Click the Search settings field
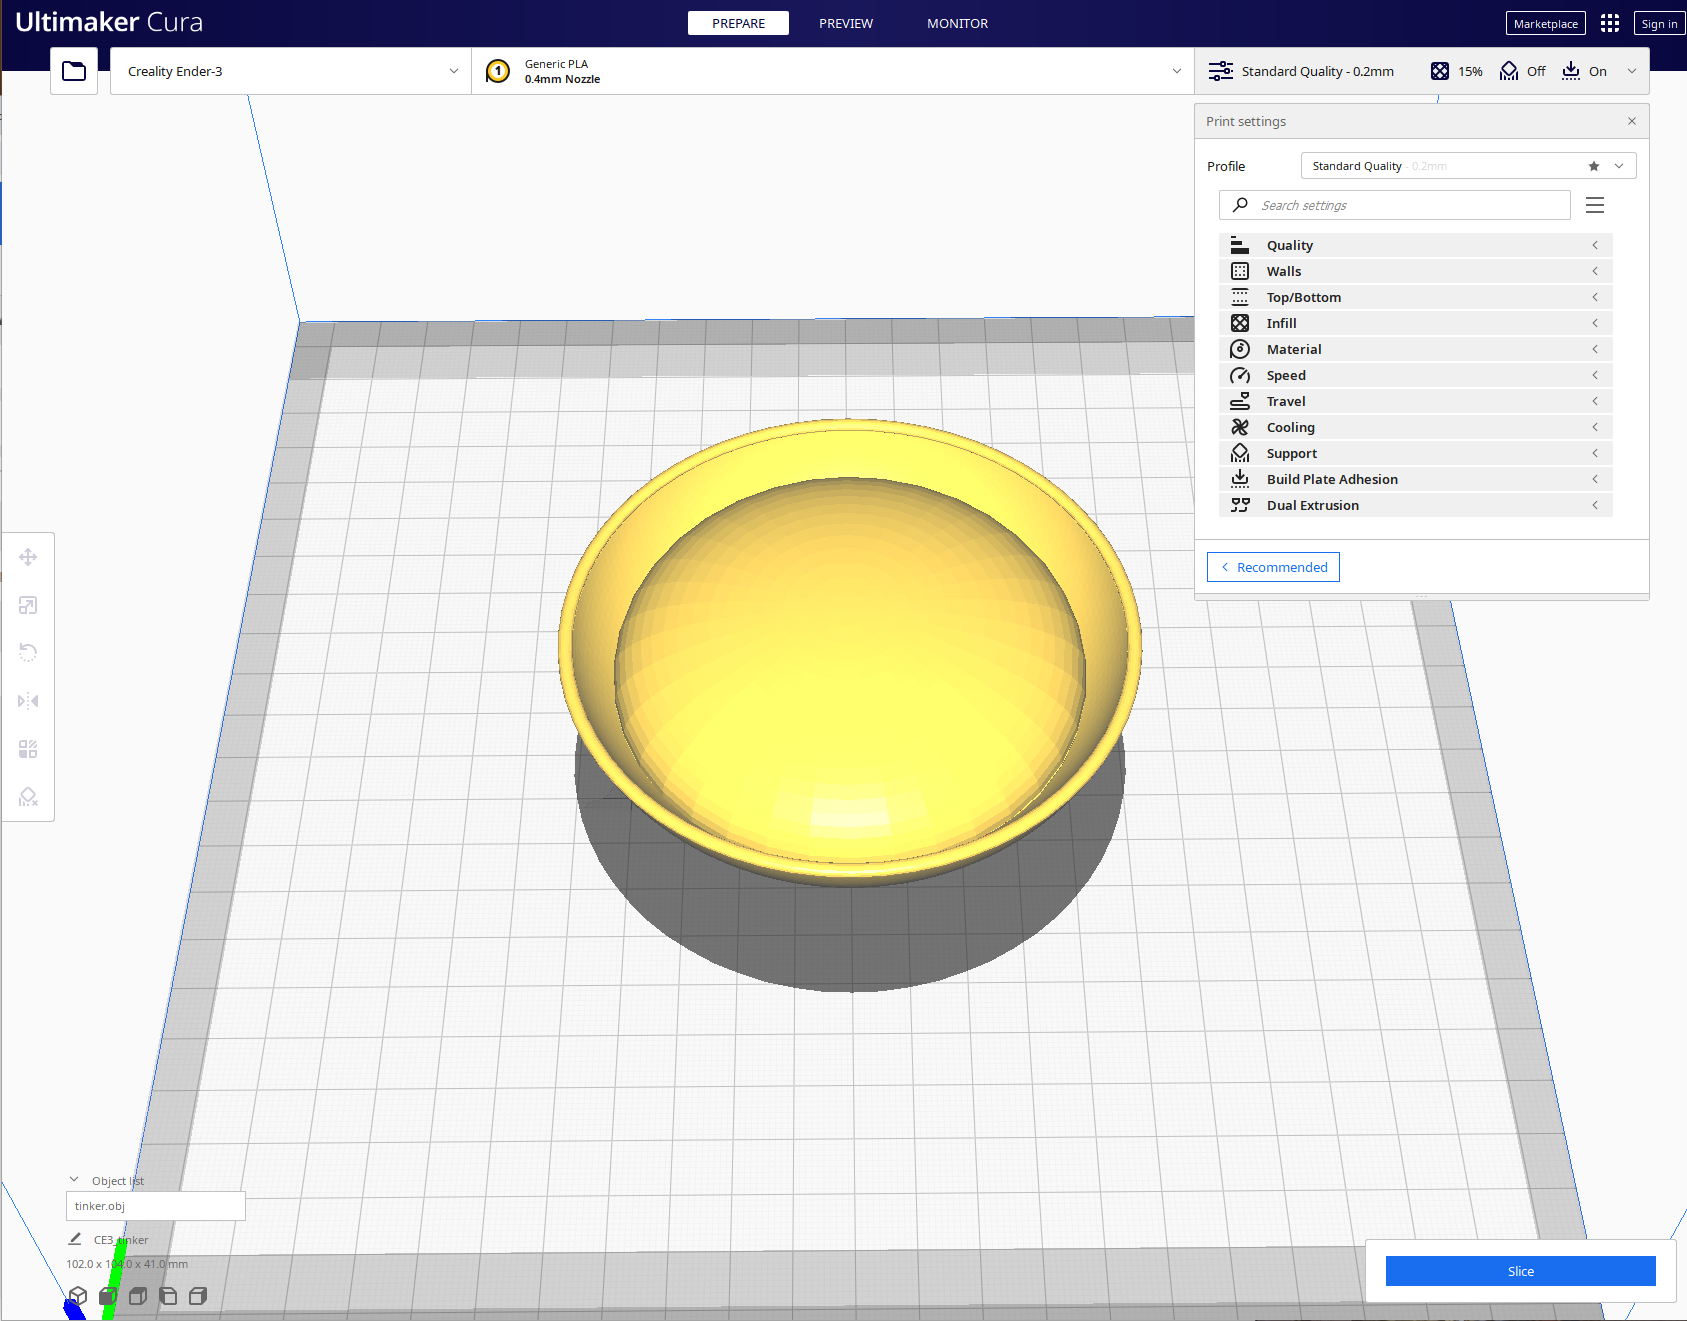1687x1321 pixels. point(1394,205)
